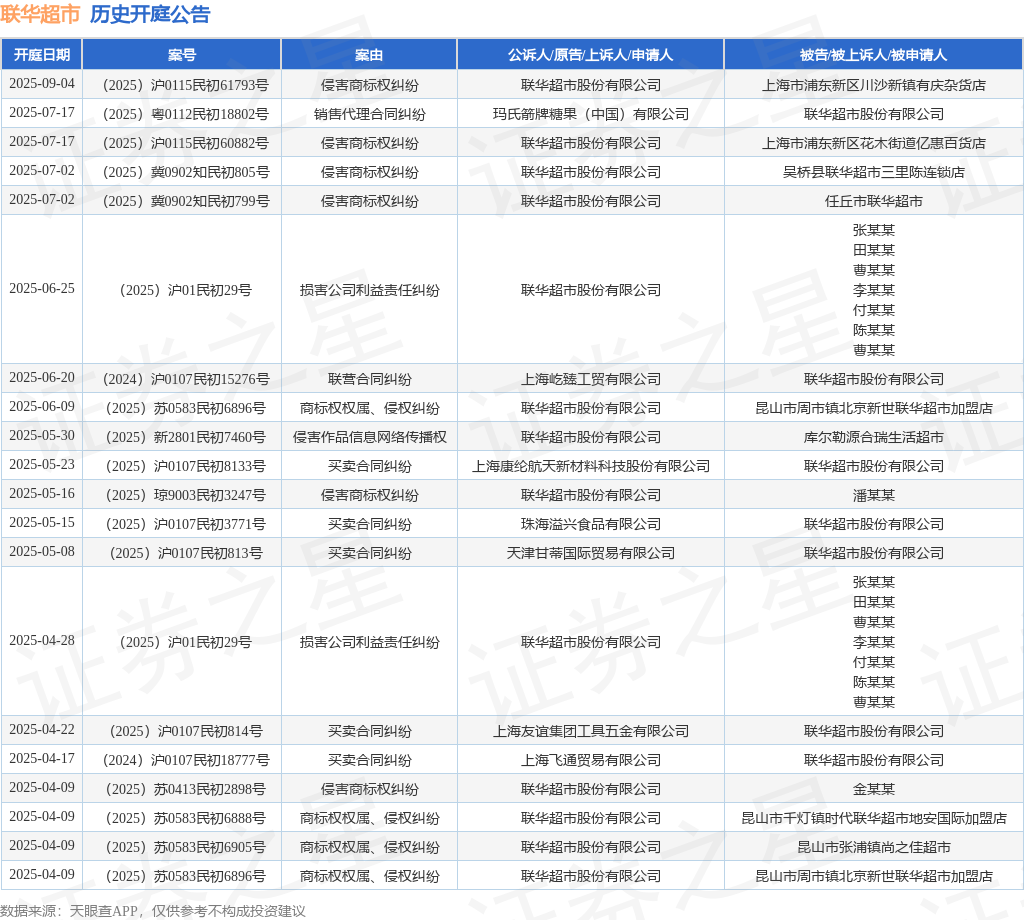Select the date cell 2025-06-25
The width and height of the screenshot is (1024, 920).
tap(42, 289)
